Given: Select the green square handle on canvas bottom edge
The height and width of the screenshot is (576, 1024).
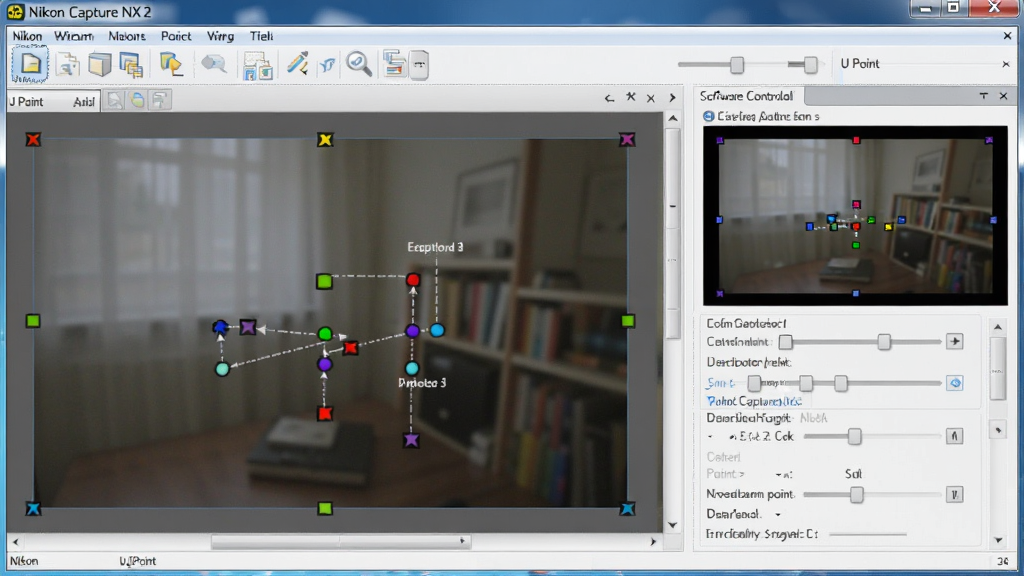Looking at the screenshot, I should (x=325, y=509).
